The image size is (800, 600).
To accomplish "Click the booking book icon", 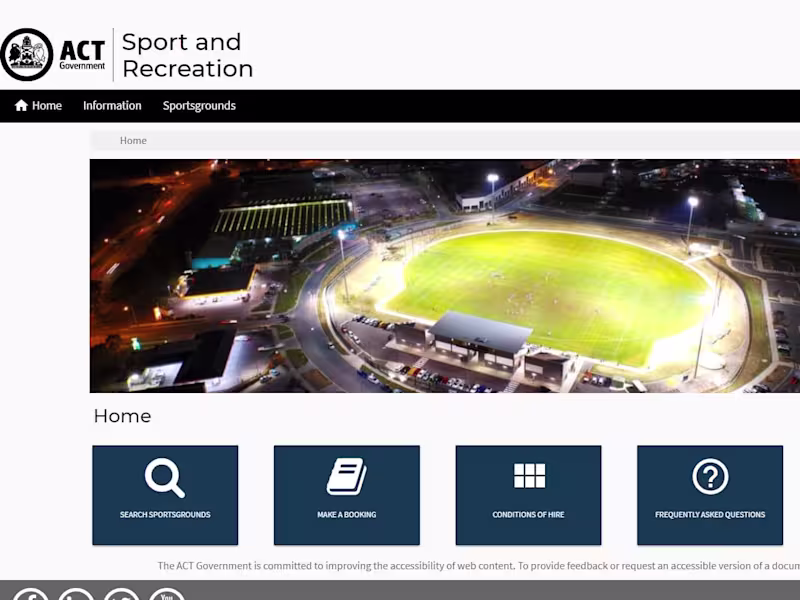I will tap(347, 476).
